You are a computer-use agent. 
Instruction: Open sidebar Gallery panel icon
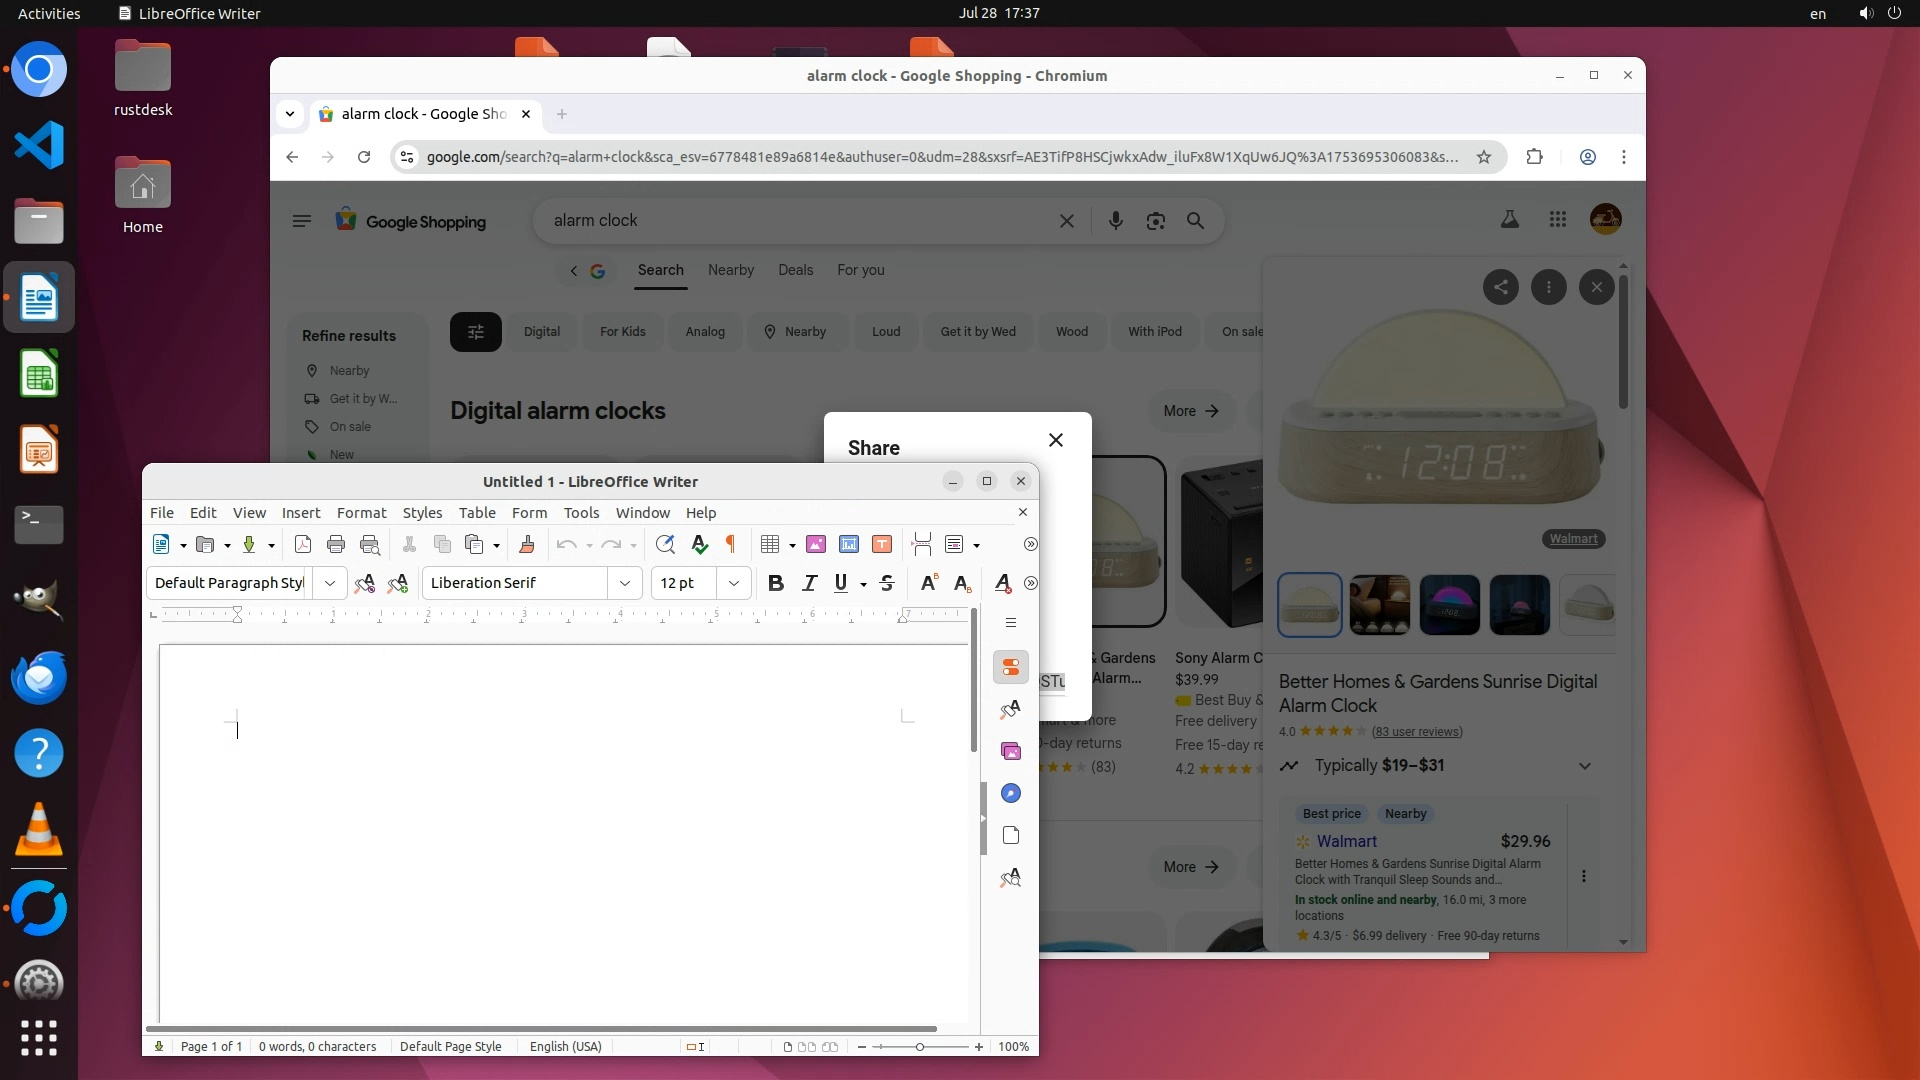pyautogui.click(x=1011, y=751)
